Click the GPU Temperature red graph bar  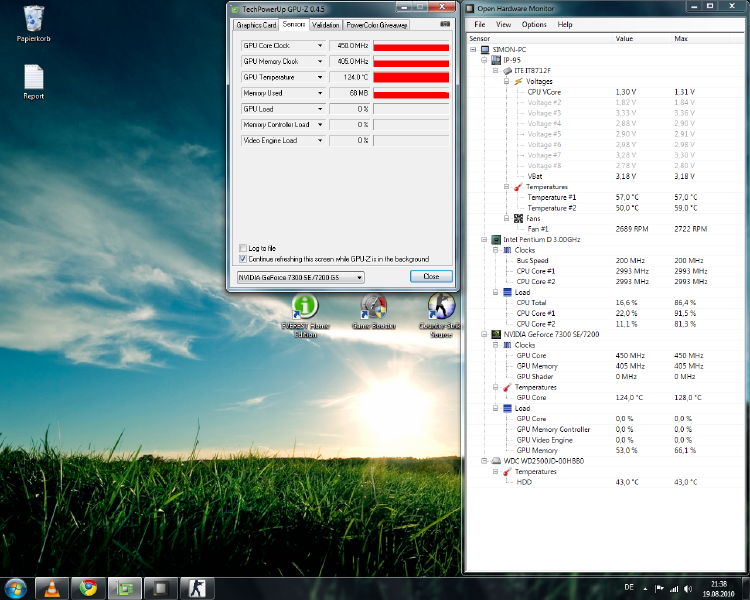[411, 77]
